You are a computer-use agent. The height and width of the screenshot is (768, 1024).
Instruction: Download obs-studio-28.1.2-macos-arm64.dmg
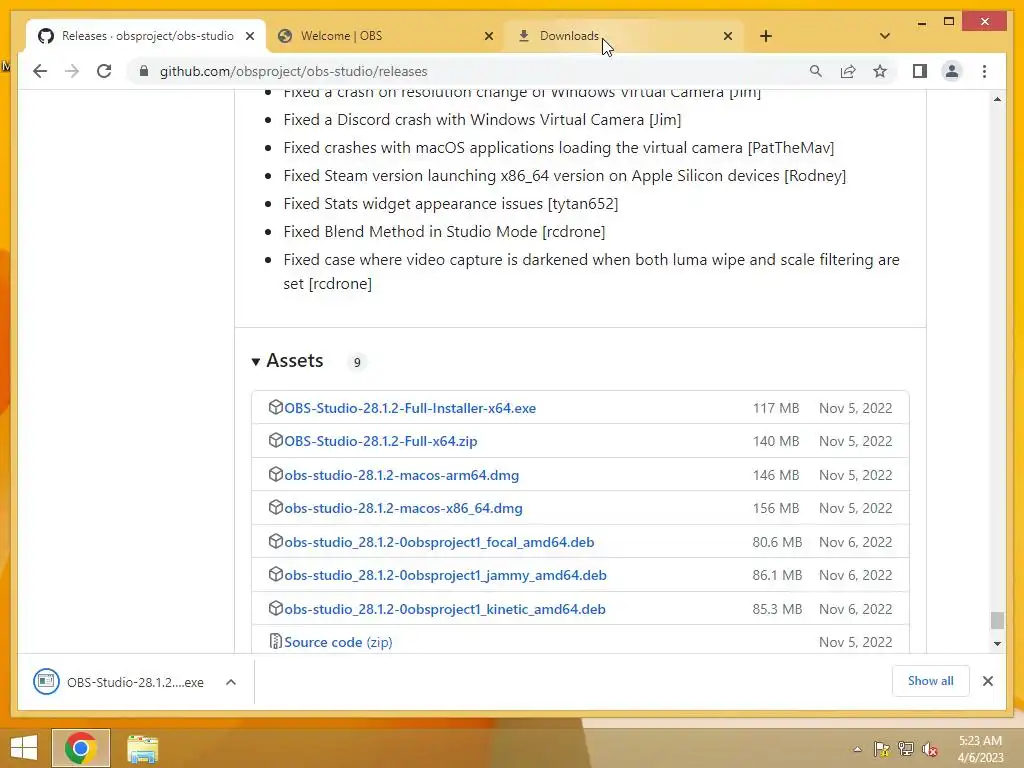[x=402, y=475]
